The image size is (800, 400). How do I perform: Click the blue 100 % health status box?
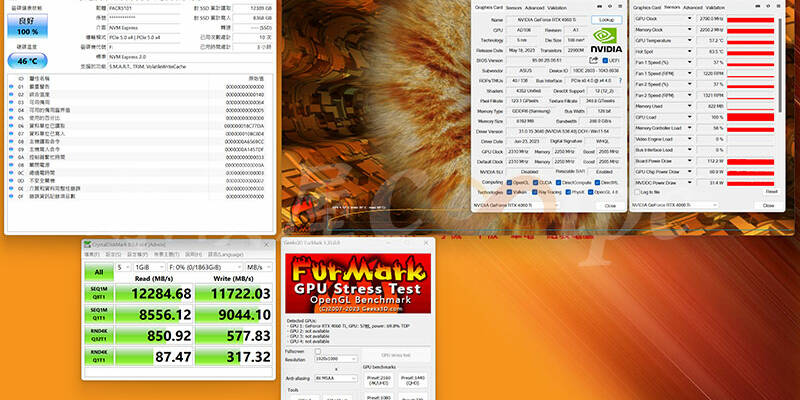tap(28, 26)
